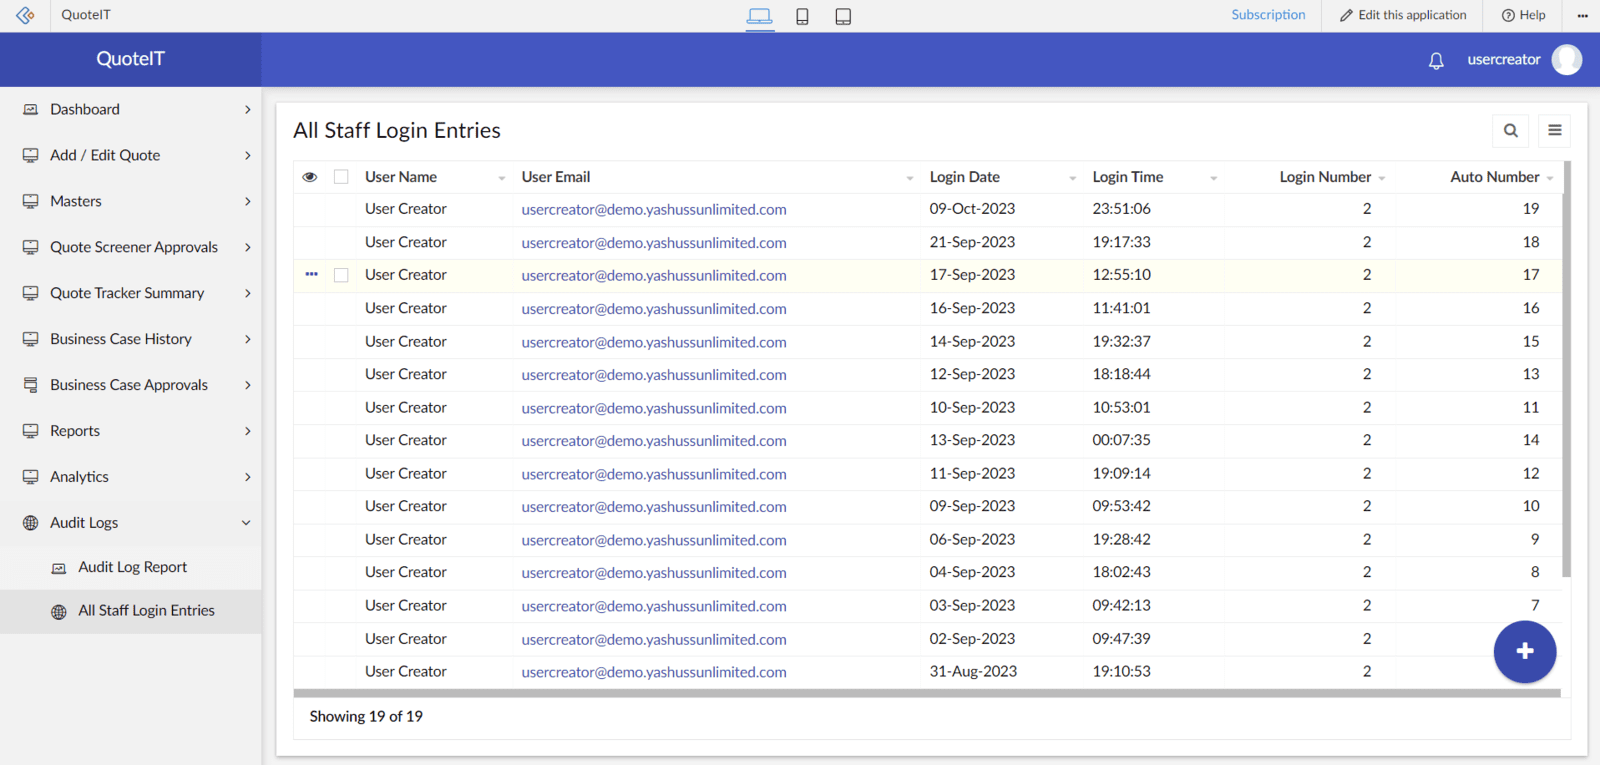Collapse the Audit Logs sidebar section
This screenshot has height=765, width=1600.
click(x=246, y=523)
